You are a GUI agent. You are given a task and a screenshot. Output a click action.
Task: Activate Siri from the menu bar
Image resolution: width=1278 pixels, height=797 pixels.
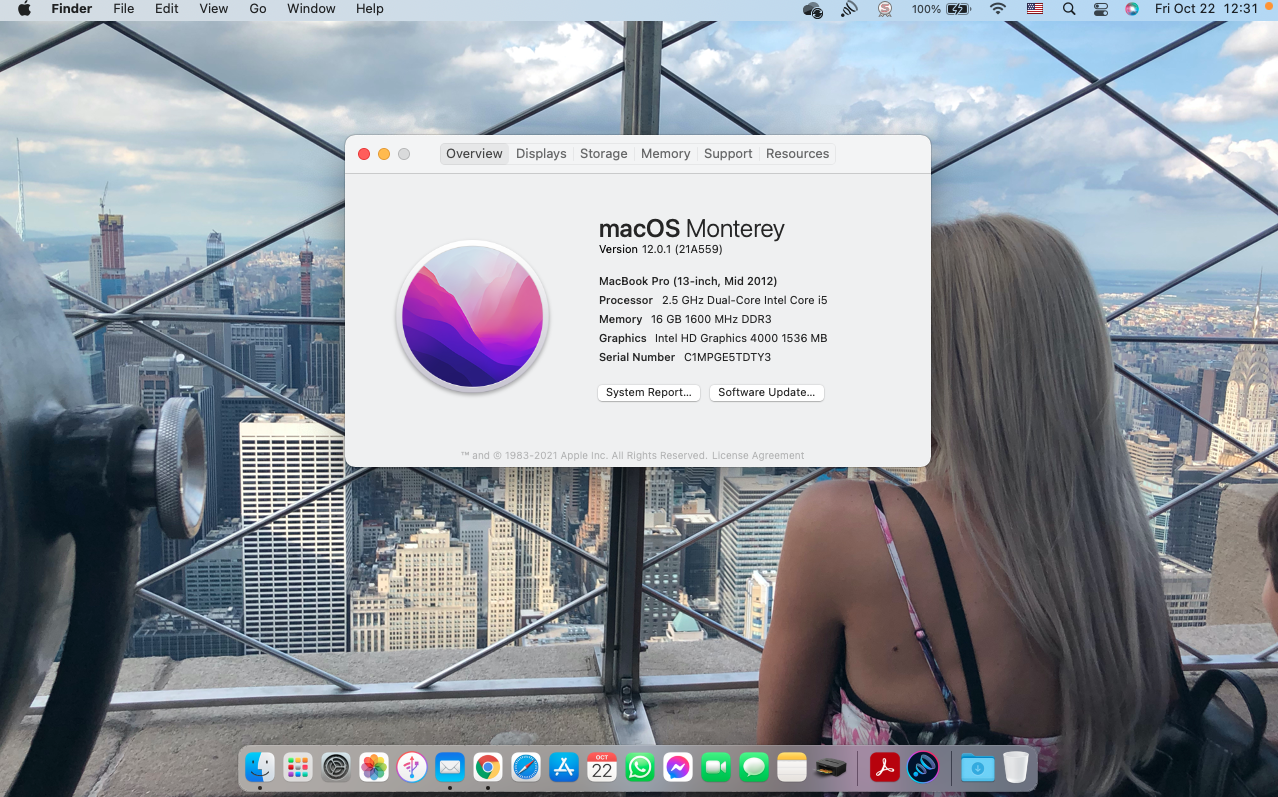pyautogui.click(x=1131, y=9)
